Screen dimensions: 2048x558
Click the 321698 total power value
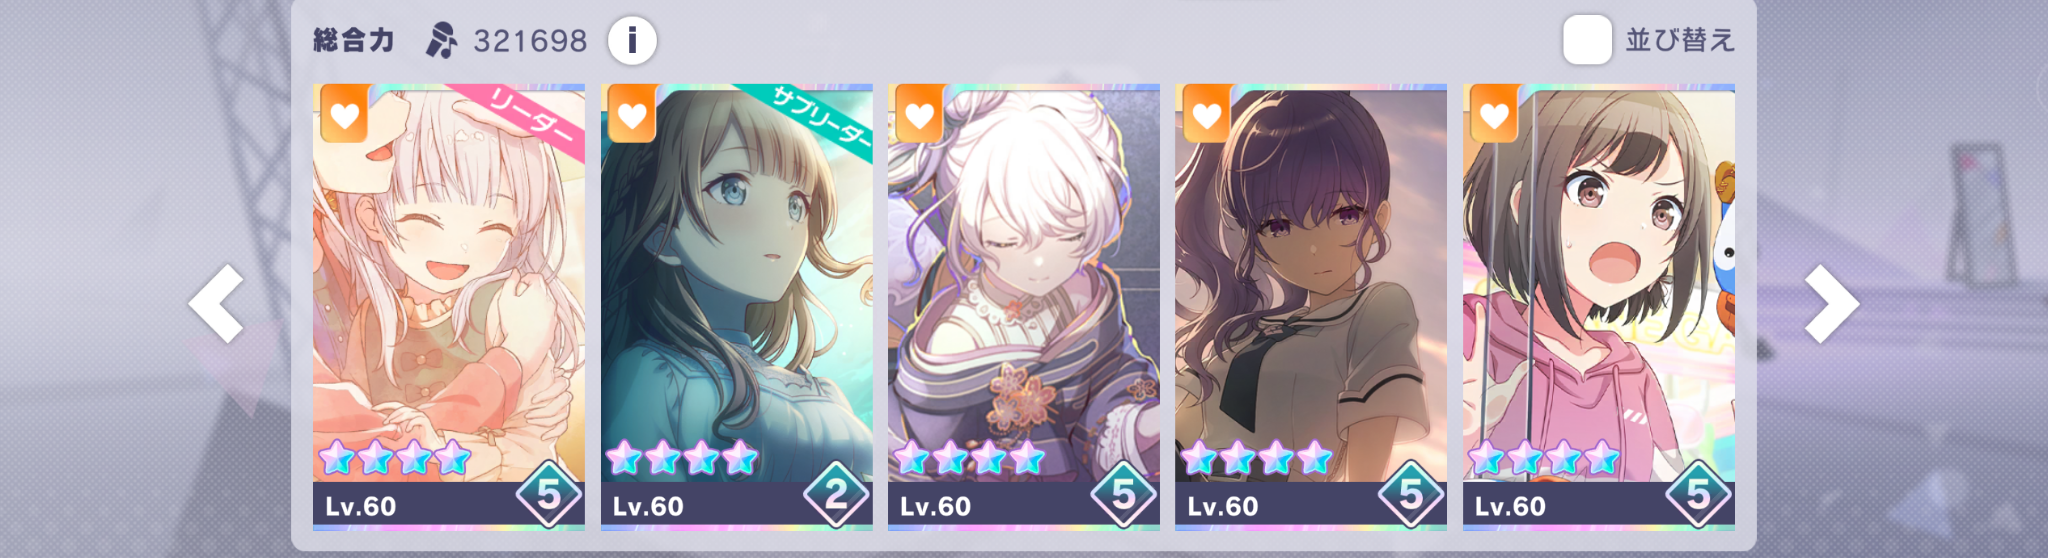530,41
